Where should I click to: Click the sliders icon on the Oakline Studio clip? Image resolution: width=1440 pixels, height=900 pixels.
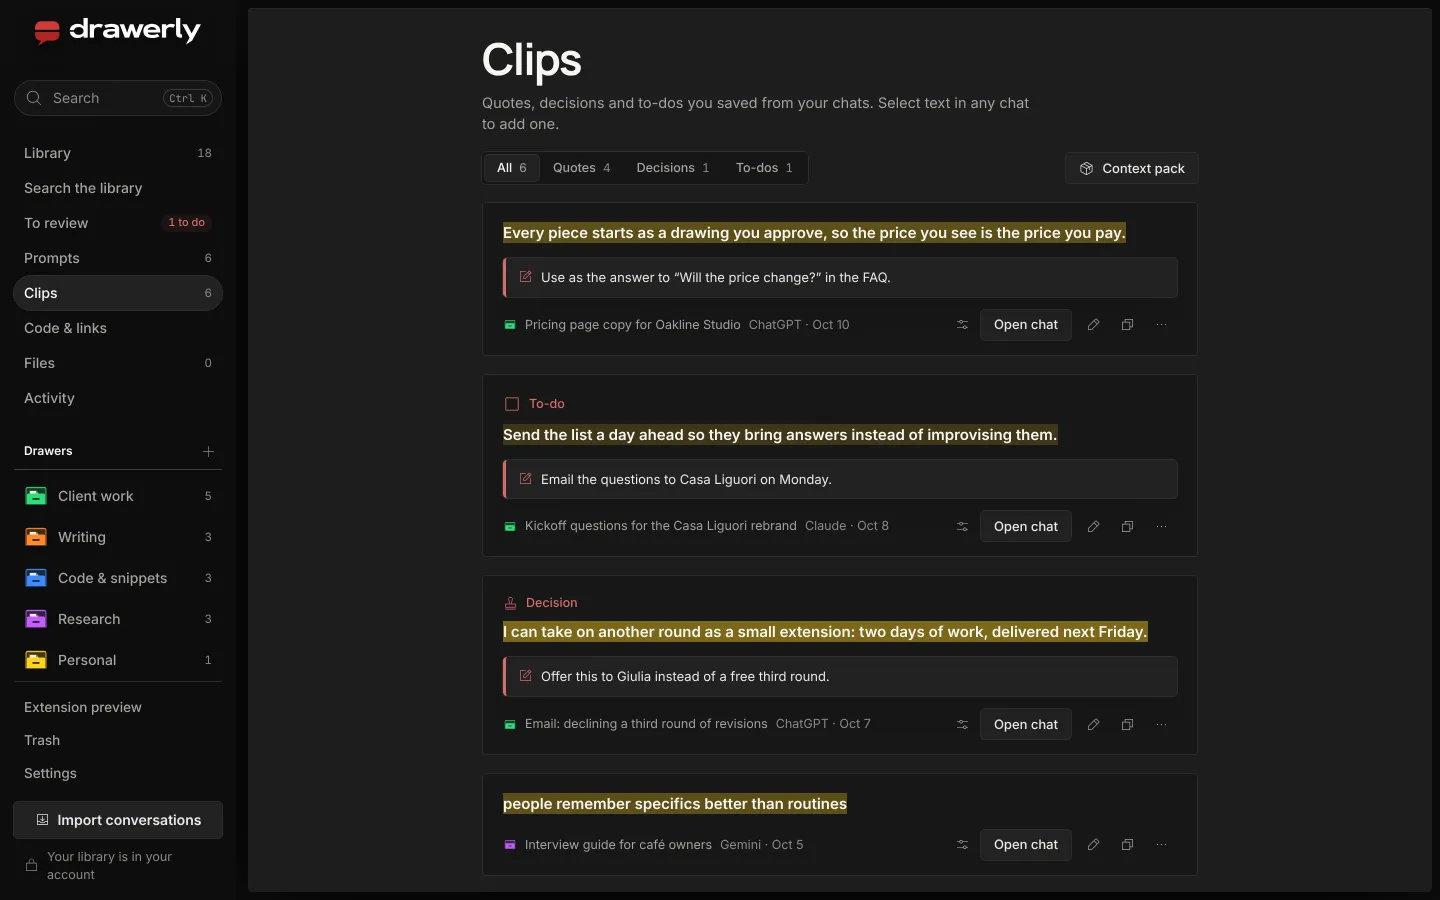(962, 325)
